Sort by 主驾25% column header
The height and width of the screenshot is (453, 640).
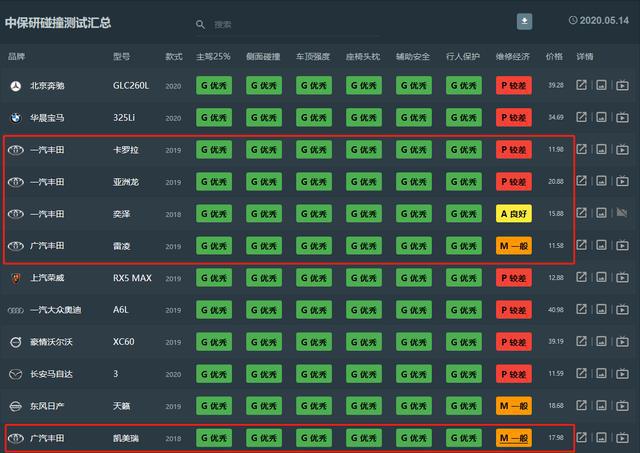[213, 56]
